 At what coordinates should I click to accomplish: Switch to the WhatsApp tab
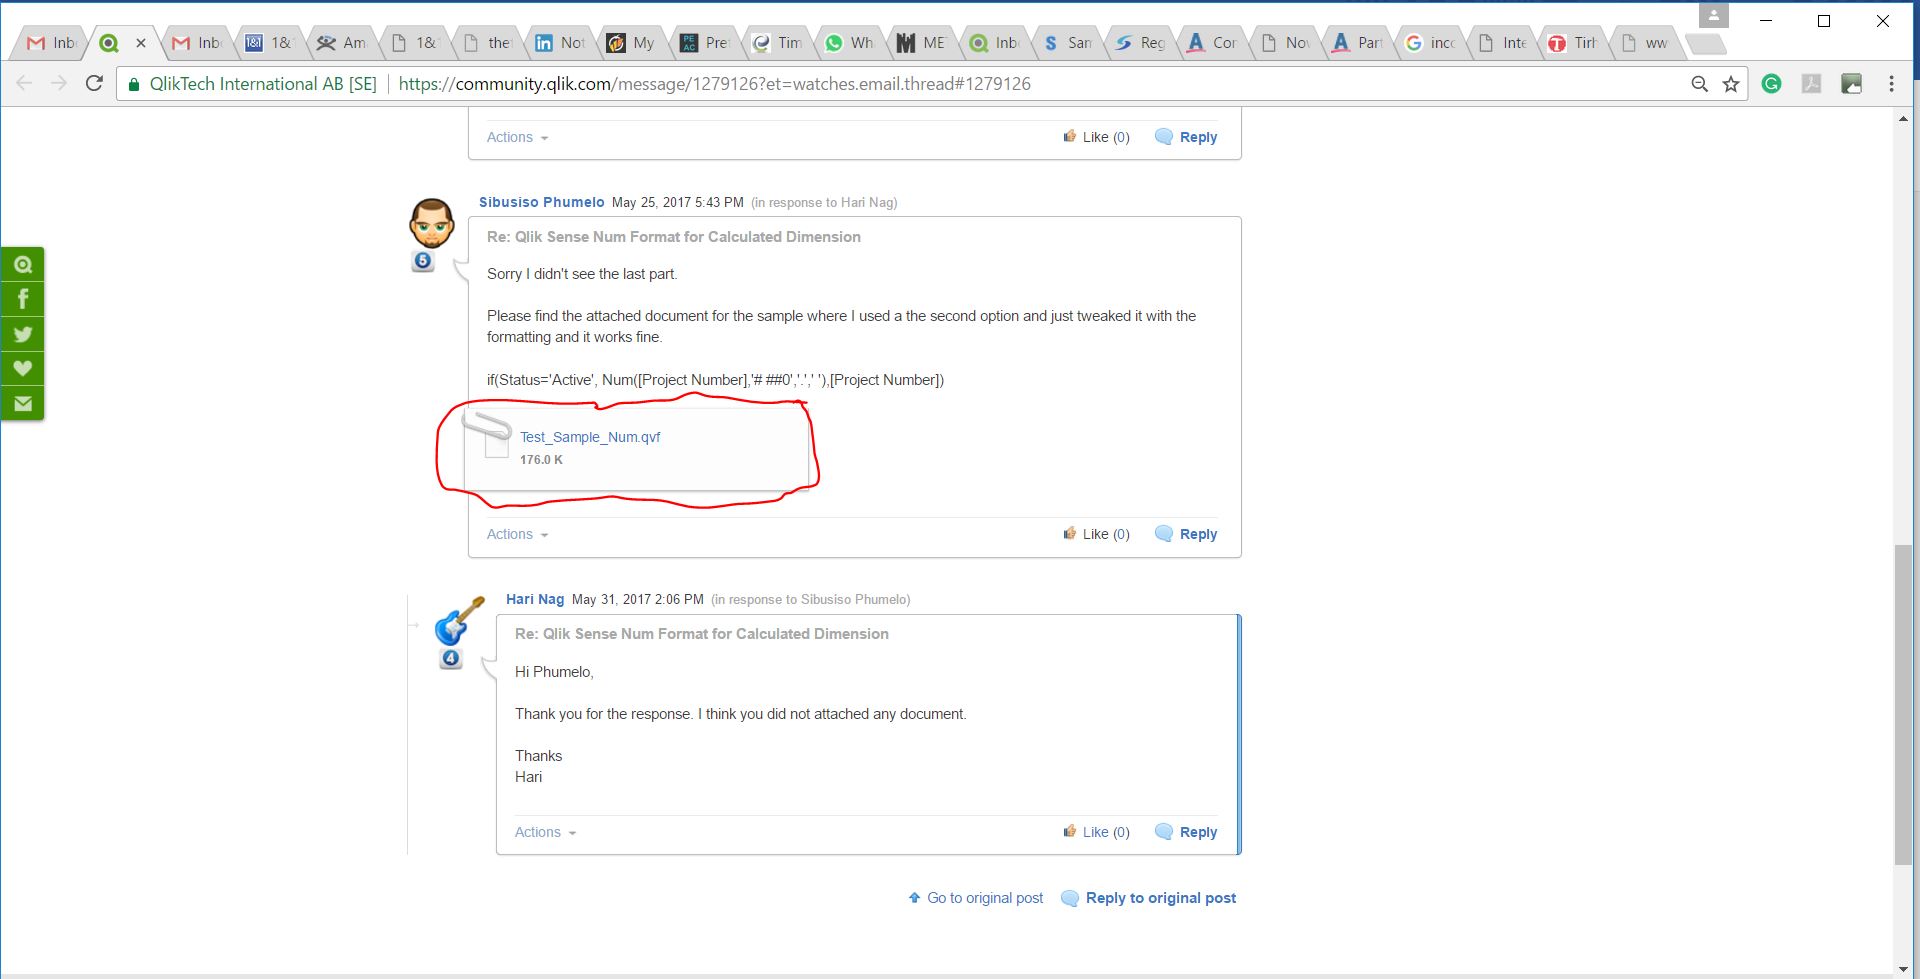tap(849, 43)
